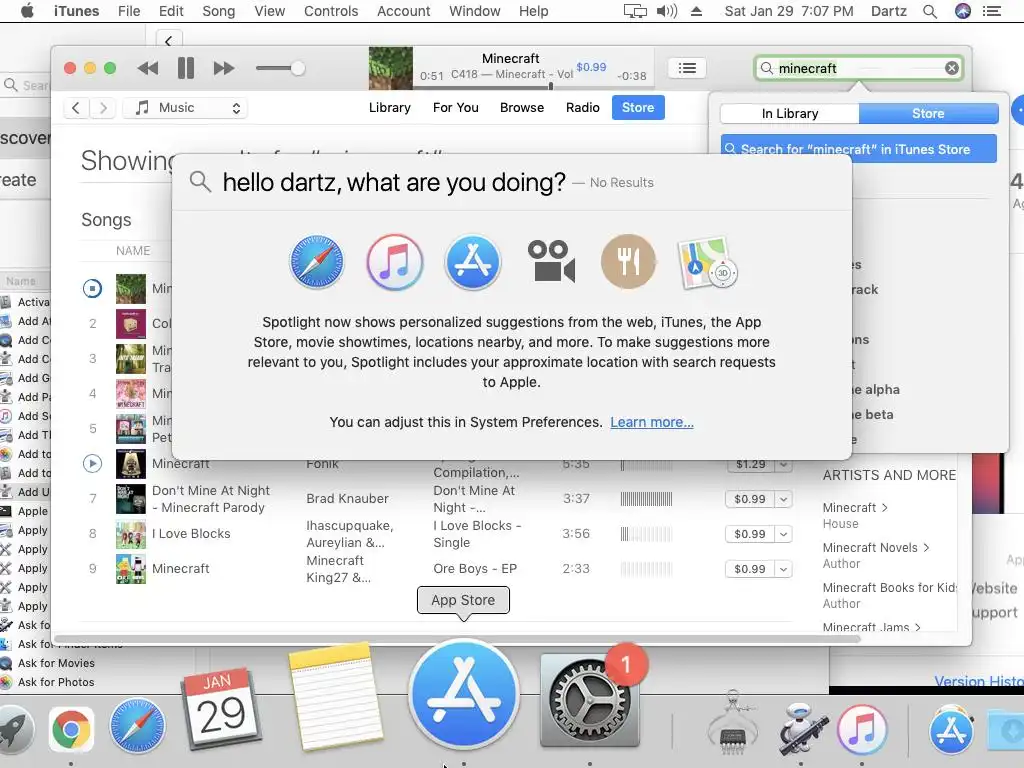This screenshot has width=1024, height=768.
Task: Open the Controls menu
Action: tap(331, 11)
